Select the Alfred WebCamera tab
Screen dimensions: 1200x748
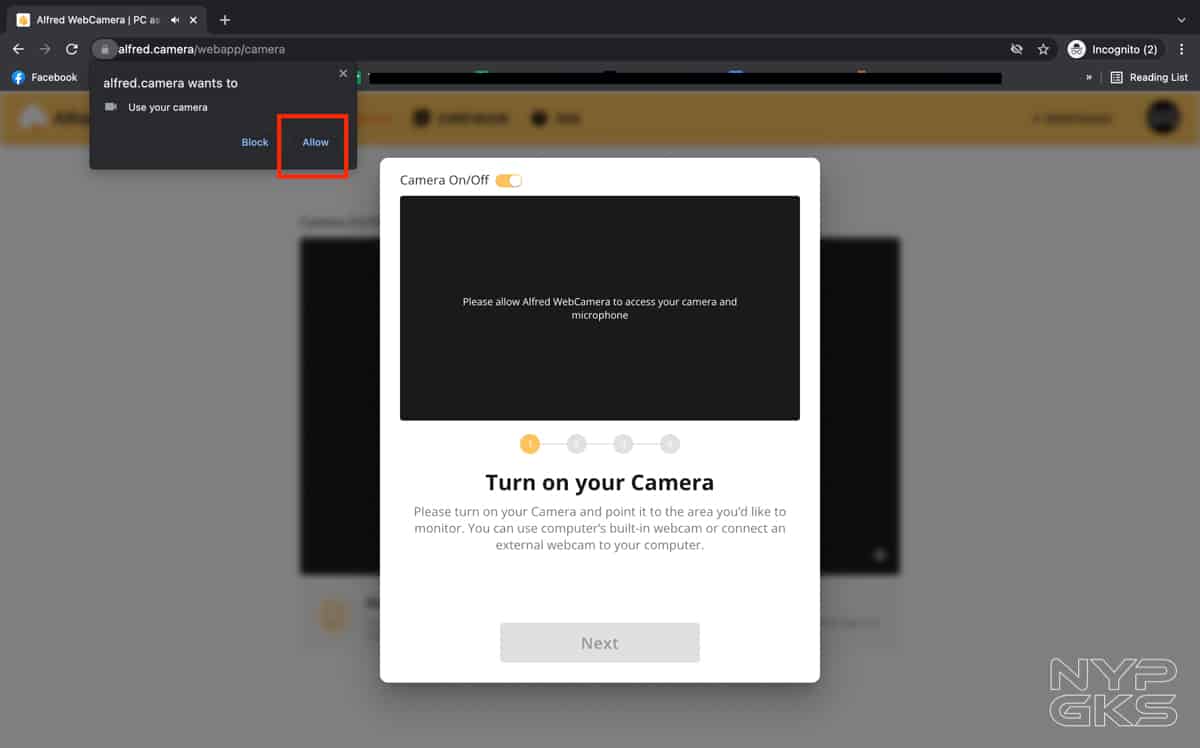pyautogui.click(x=106, y=20)
